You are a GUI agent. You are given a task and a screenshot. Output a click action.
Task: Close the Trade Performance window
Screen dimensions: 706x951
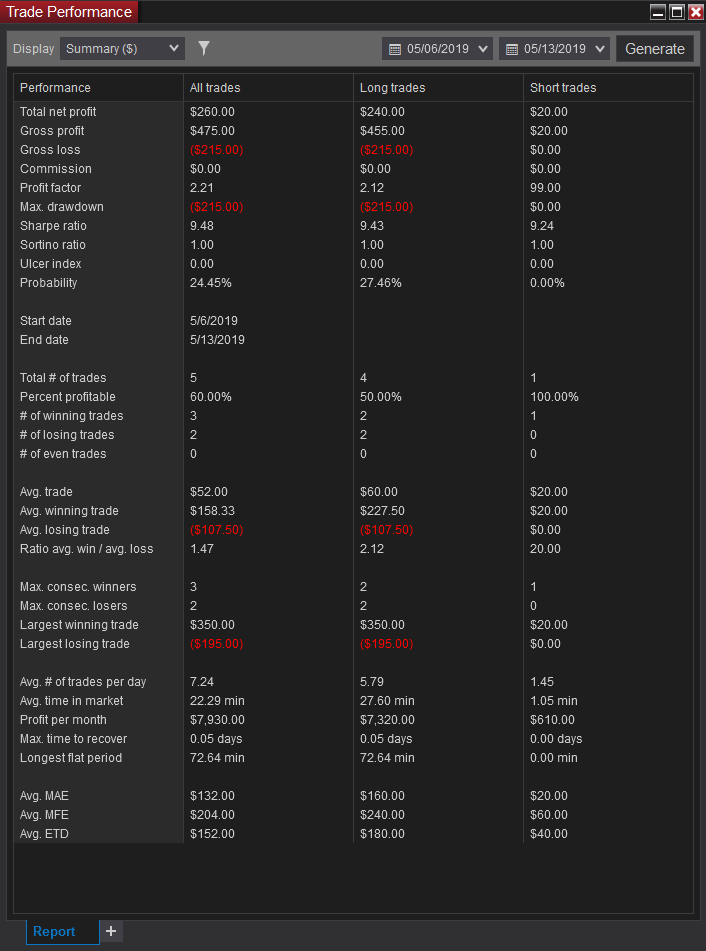tap(695, 12)
